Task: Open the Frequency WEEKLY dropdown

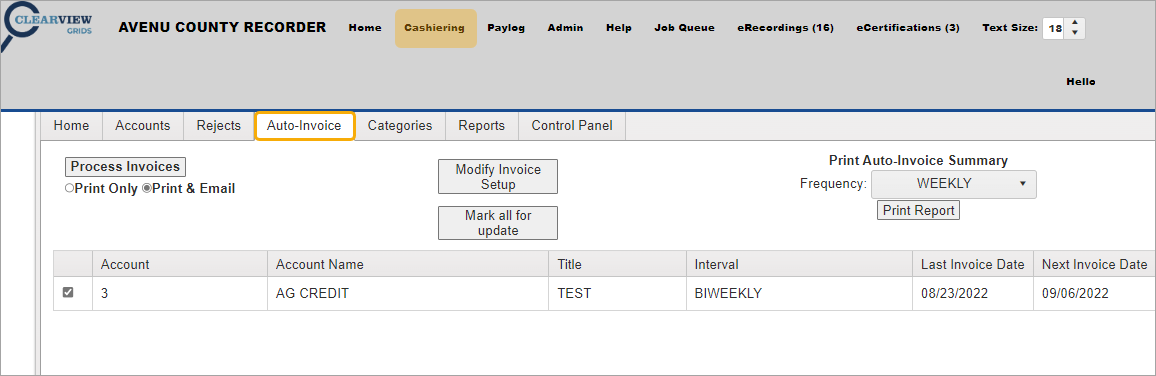Action: 953,184
